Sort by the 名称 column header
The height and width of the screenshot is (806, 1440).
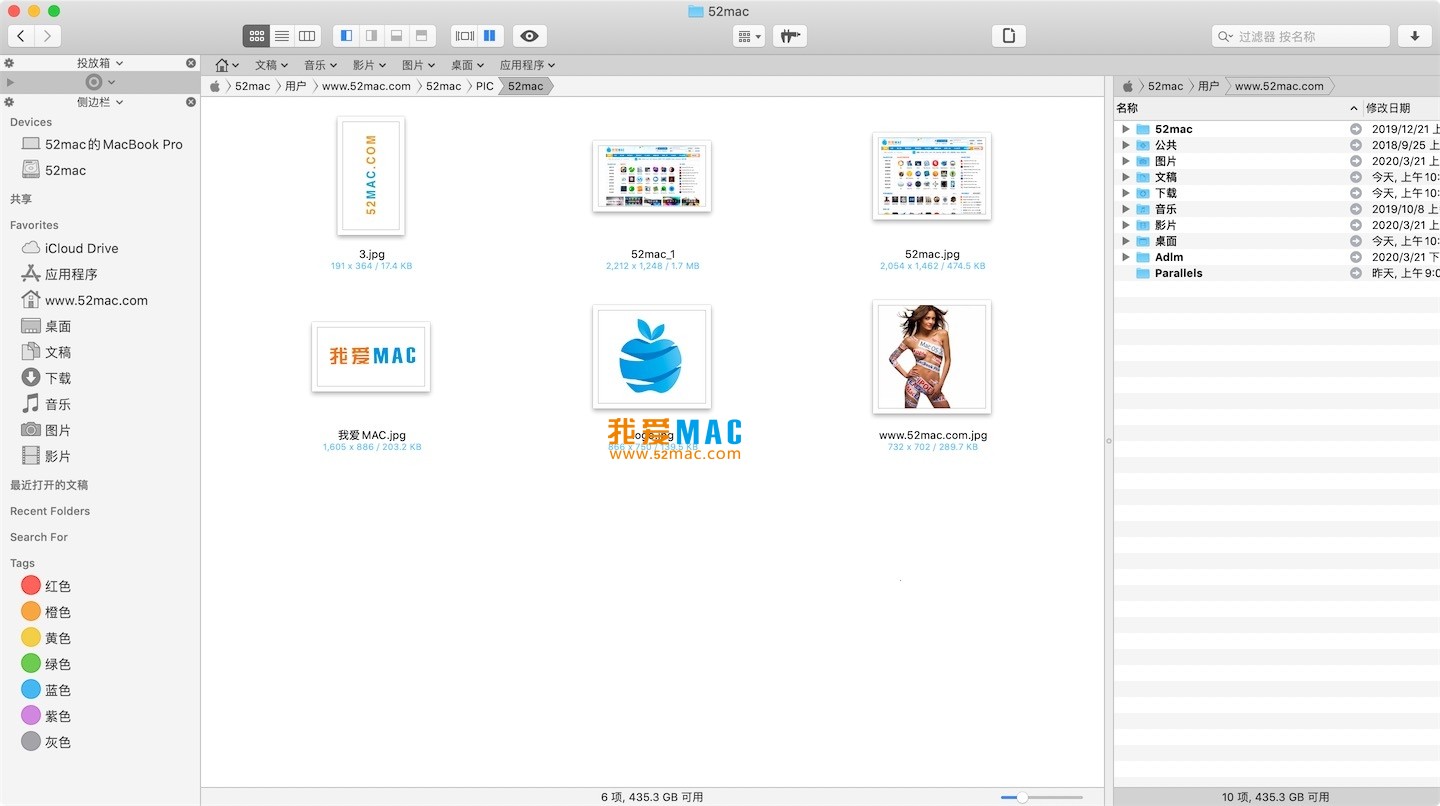tap(1238, 108)
